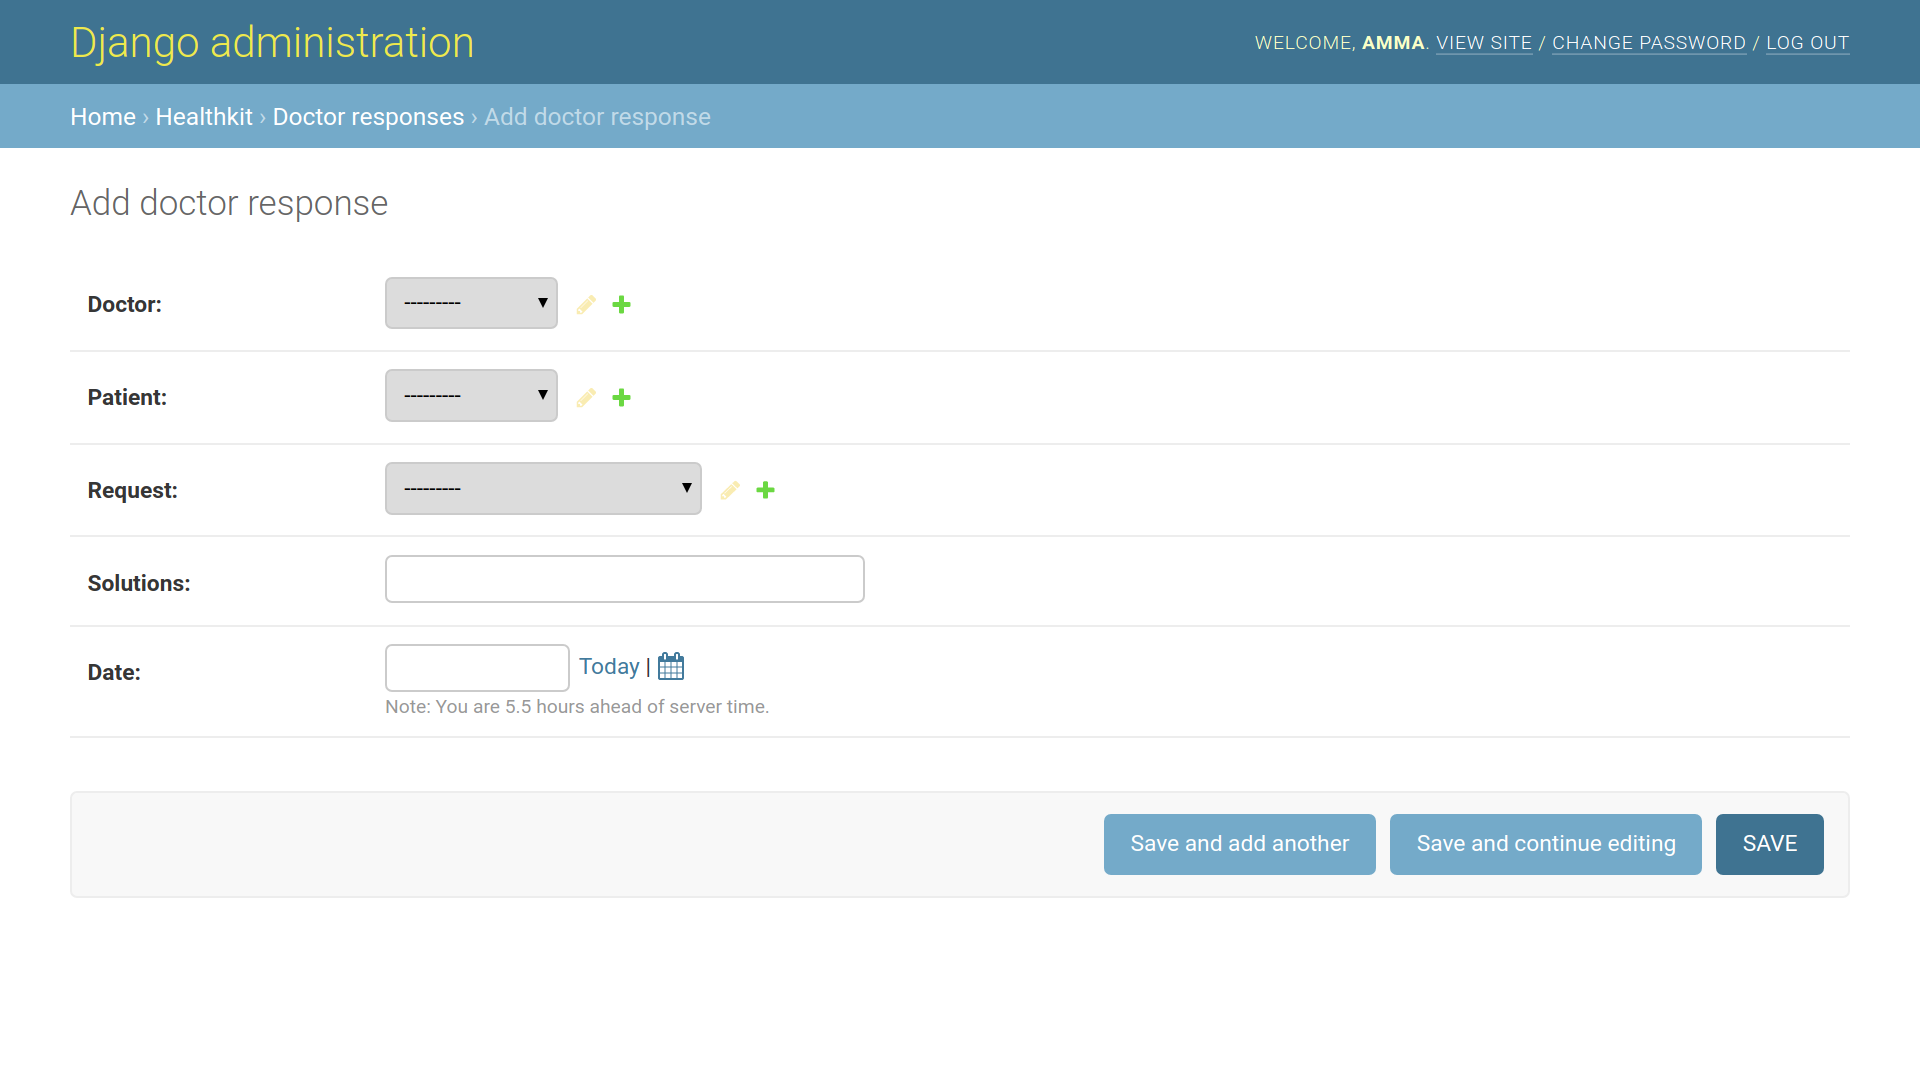Viewport: 1920px width, 1080px height.
Task: Open Healthkit breadcrumb link
Action: [x=204, y=117]
